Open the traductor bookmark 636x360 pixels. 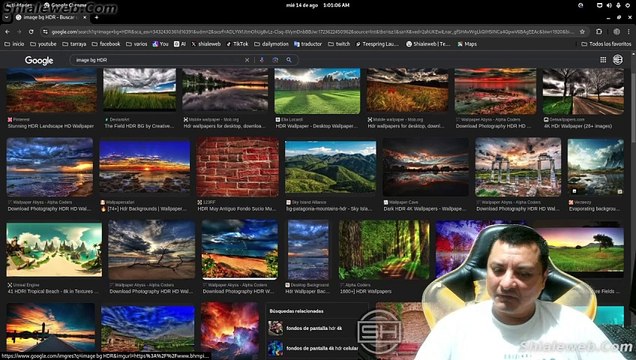pos(308,44)
